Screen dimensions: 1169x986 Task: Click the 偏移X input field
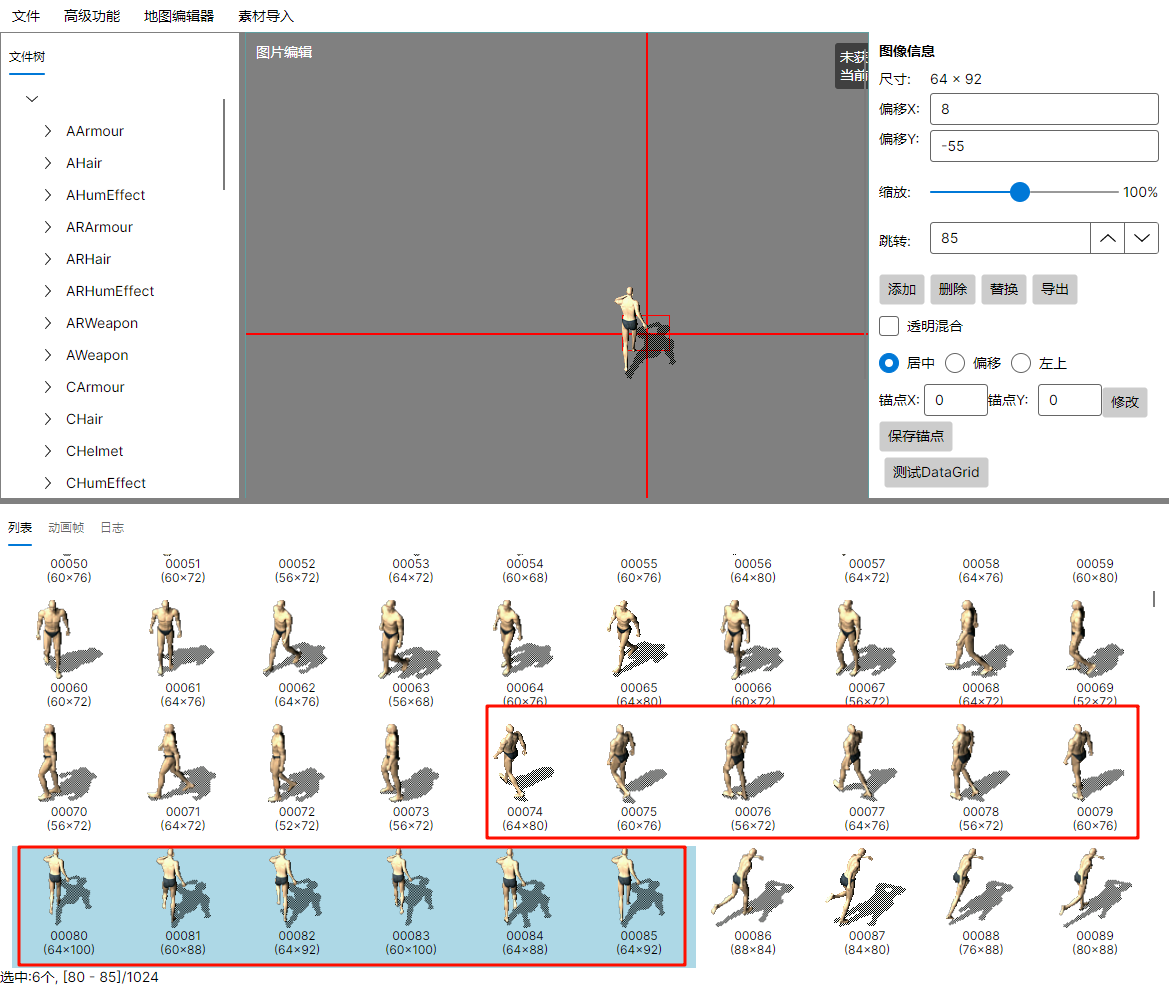1043,109
